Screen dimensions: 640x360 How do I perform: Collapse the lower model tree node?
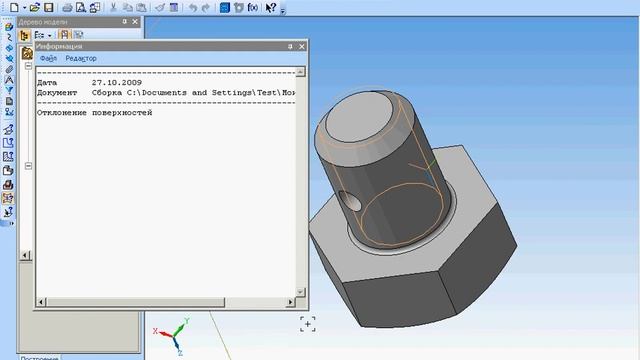pos(28,166)
